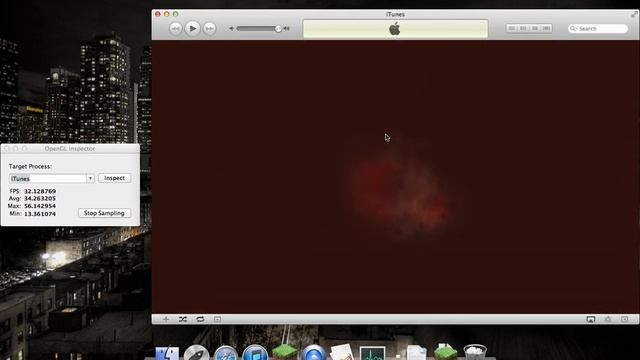Click the Next track button in iTunes
This screenshot has height=360, width=640.
click(209, 29)
